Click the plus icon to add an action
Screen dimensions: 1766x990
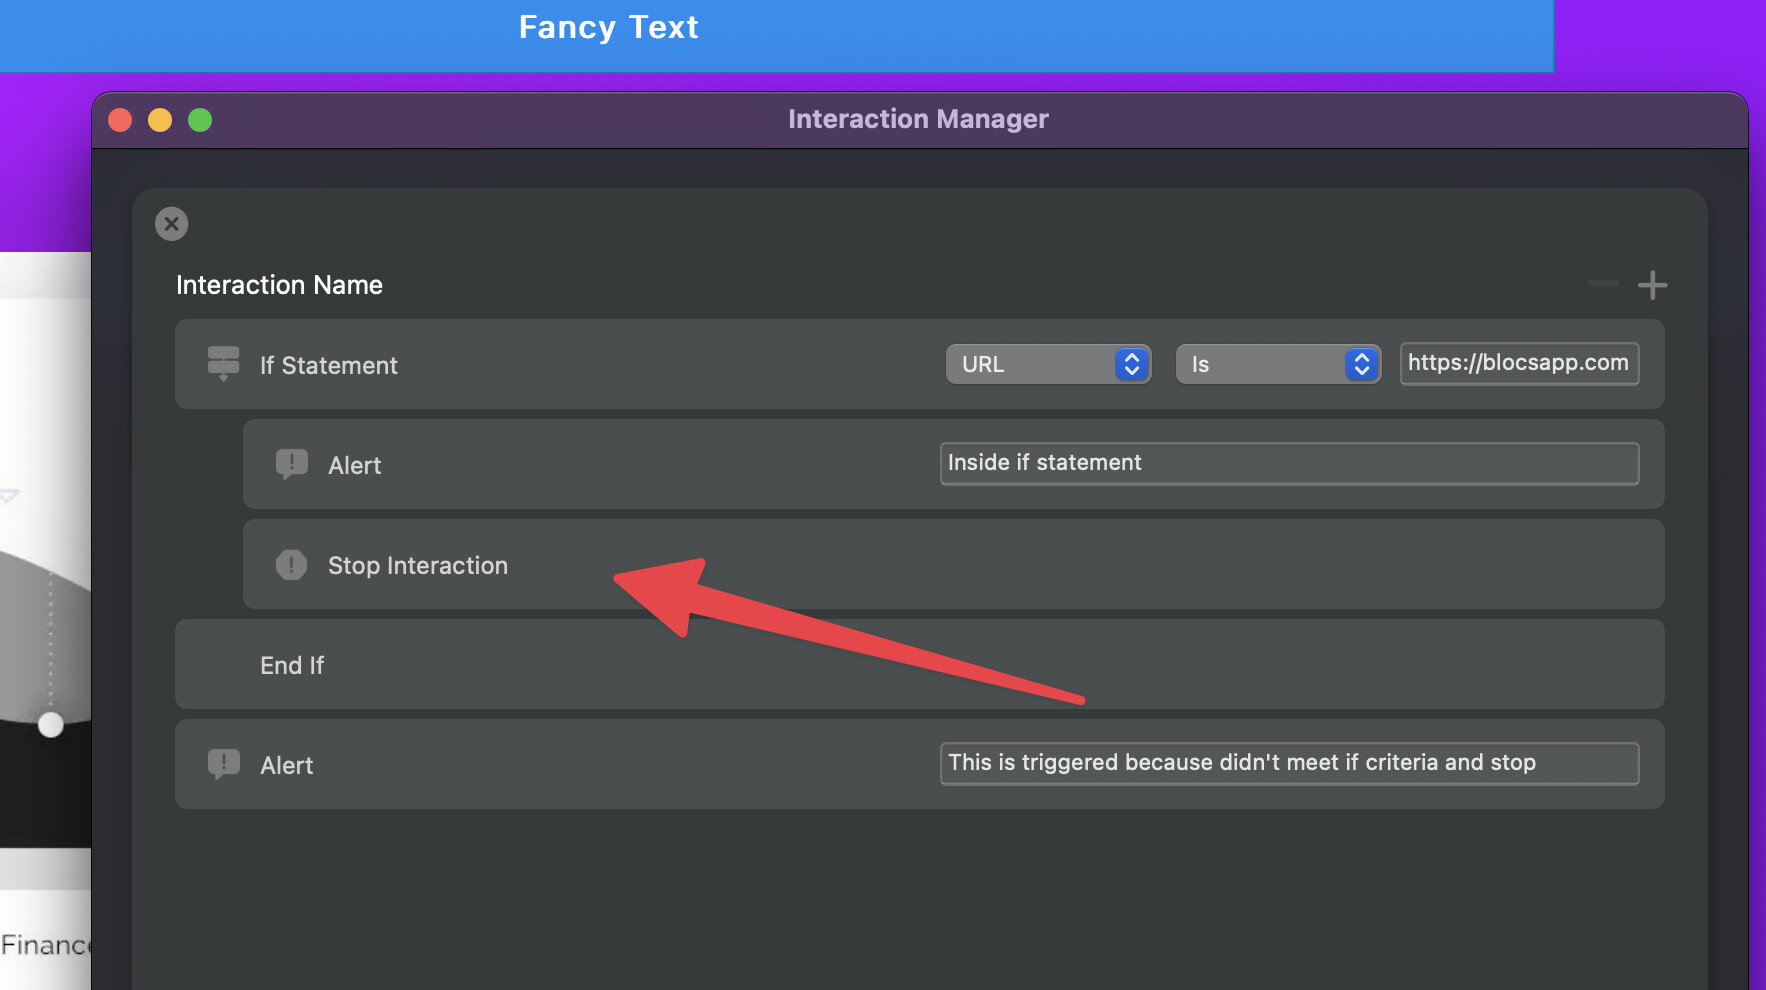point(1652,285)
